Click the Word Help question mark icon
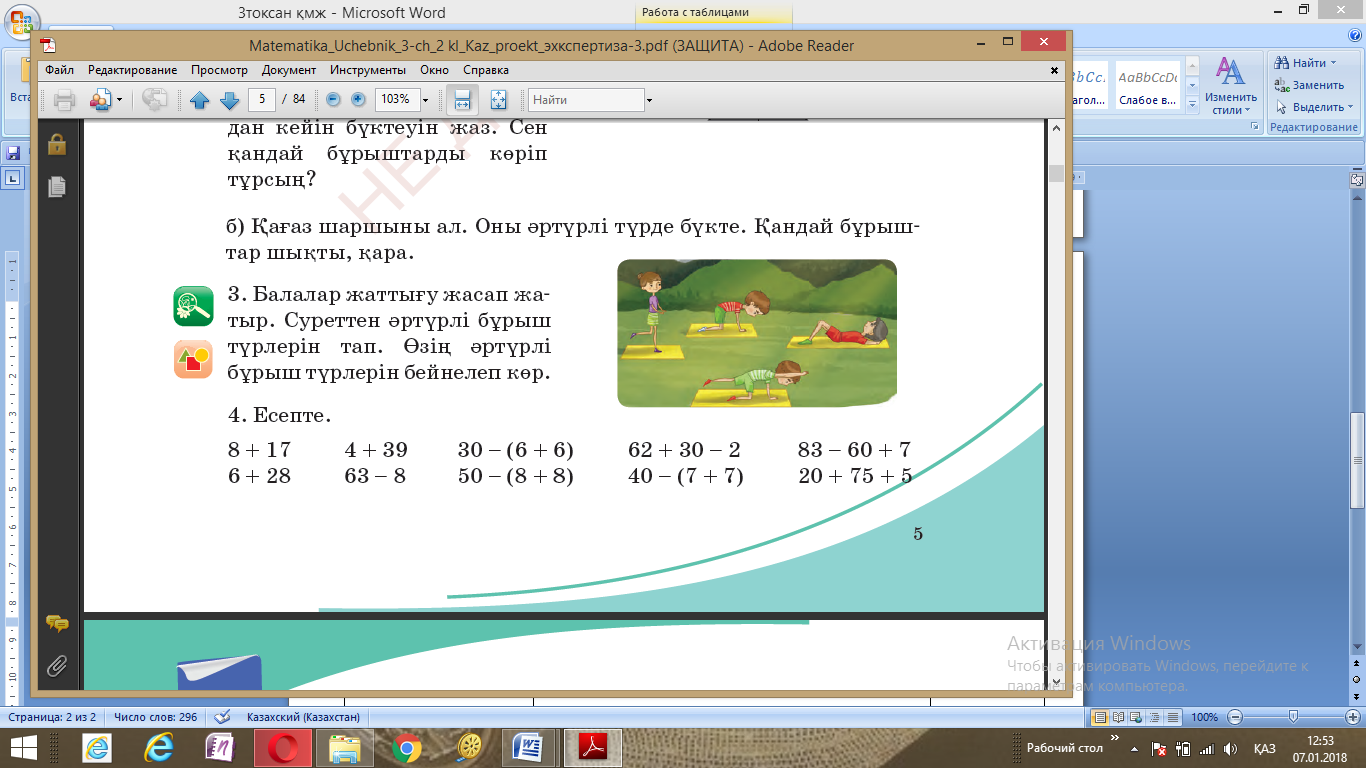This screenshot has height=768, width=1366. (1353, 35)
